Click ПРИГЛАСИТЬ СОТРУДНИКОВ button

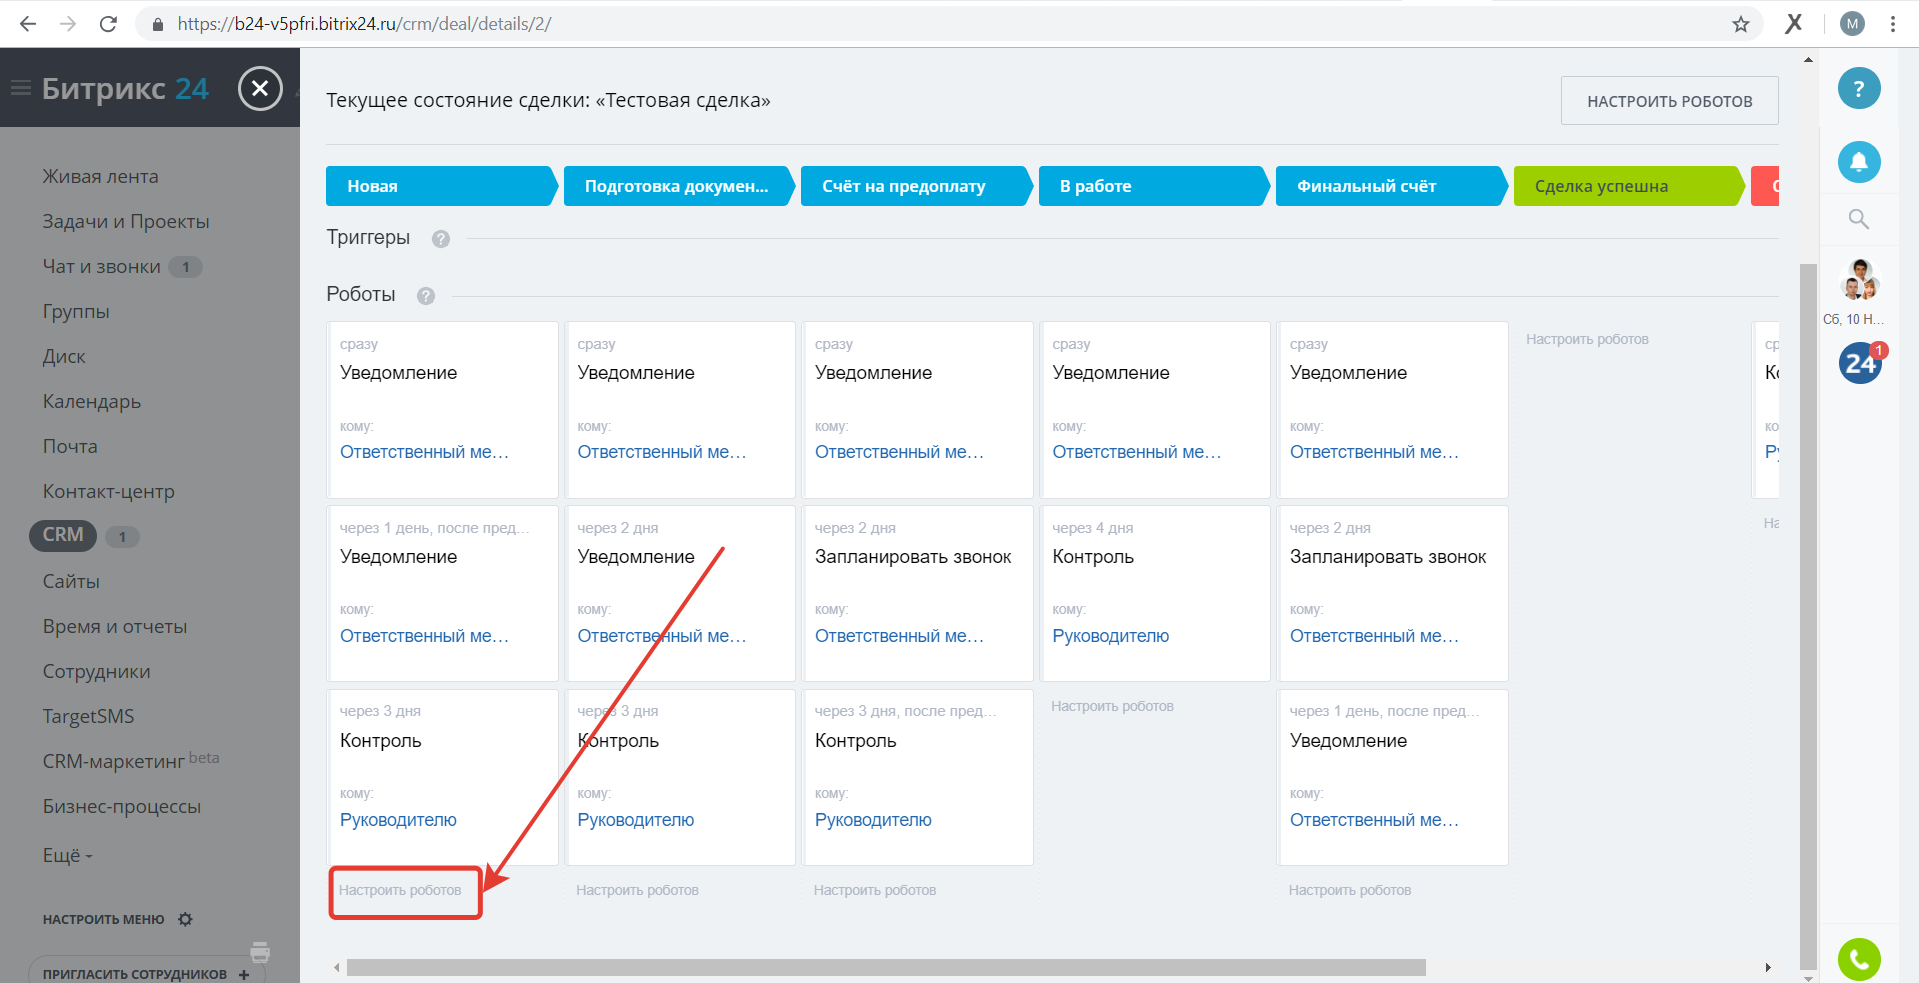coord(146,973)
